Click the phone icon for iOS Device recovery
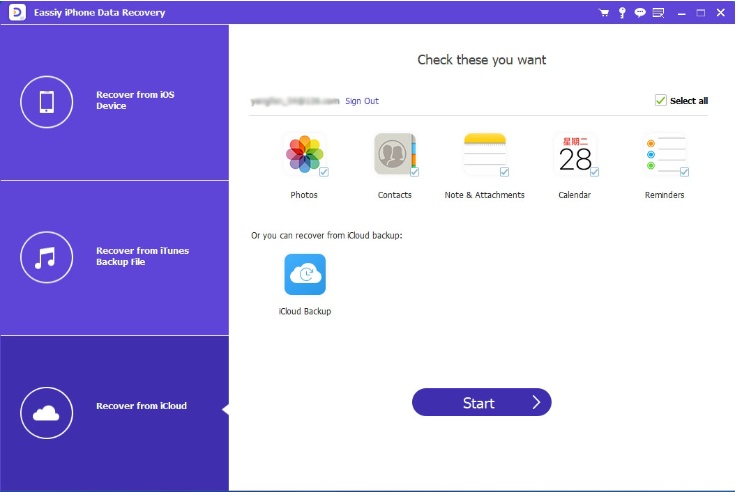This screenshot has height=492, width=737. pyautogui.click(x=47, y=102)
